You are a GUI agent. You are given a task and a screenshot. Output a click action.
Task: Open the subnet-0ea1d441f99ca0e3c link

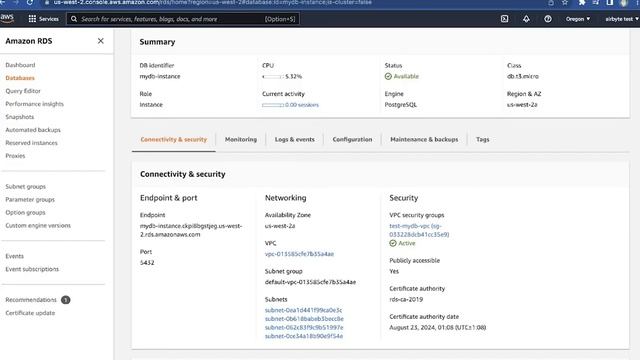click(304, 310)
